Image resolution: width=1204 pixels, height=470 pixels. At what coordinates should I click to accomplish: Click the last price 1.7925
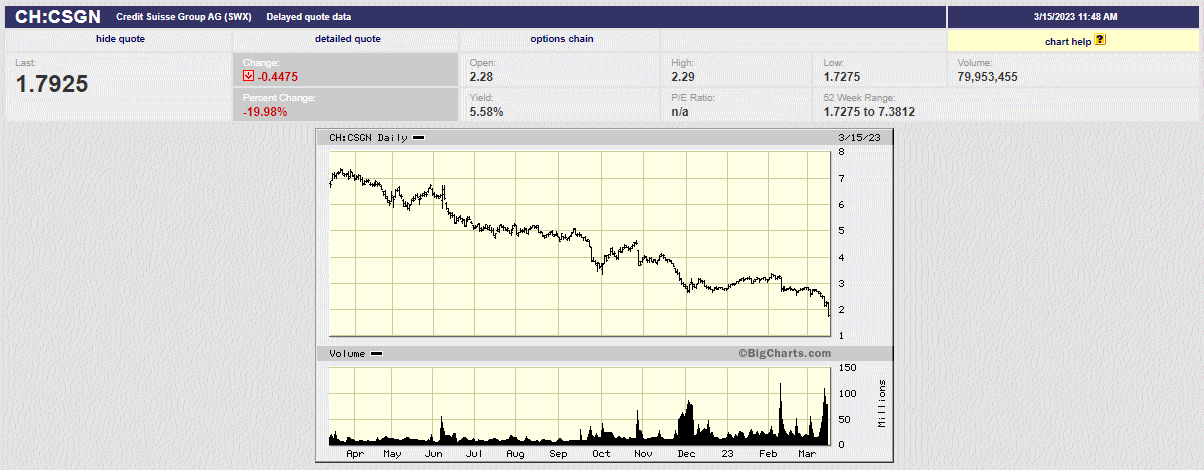click(52, 84)
